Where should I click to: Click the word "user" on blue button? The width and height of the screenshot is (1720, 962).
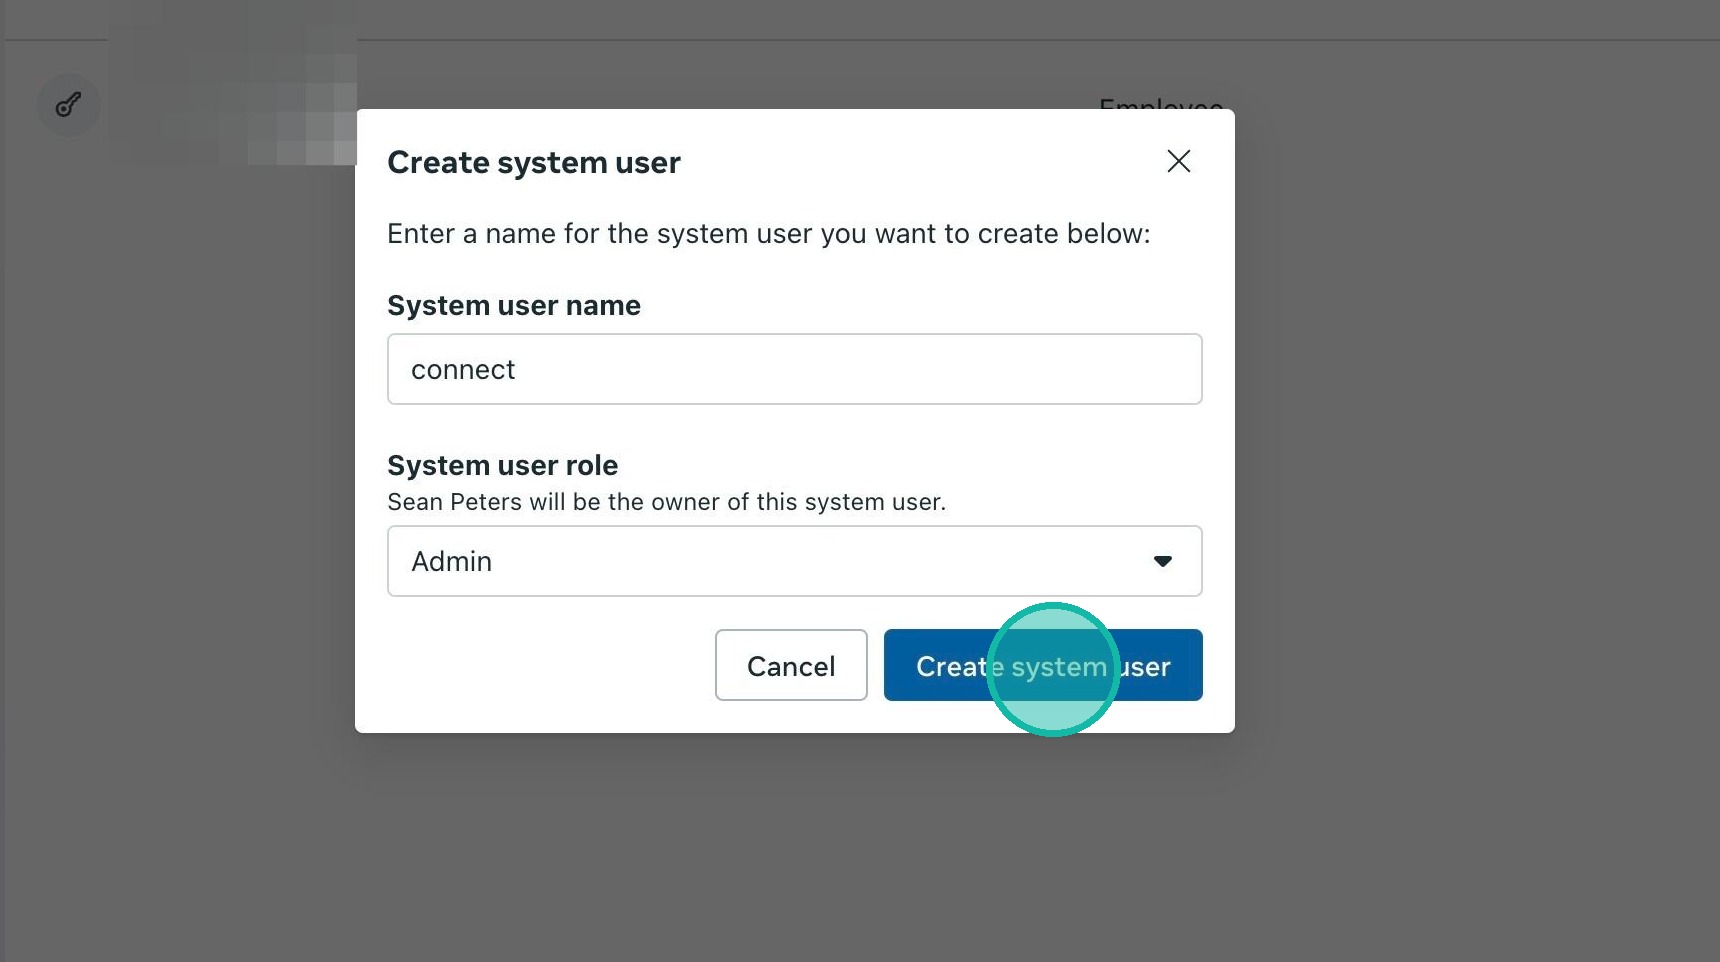[x=1145, y=667]
